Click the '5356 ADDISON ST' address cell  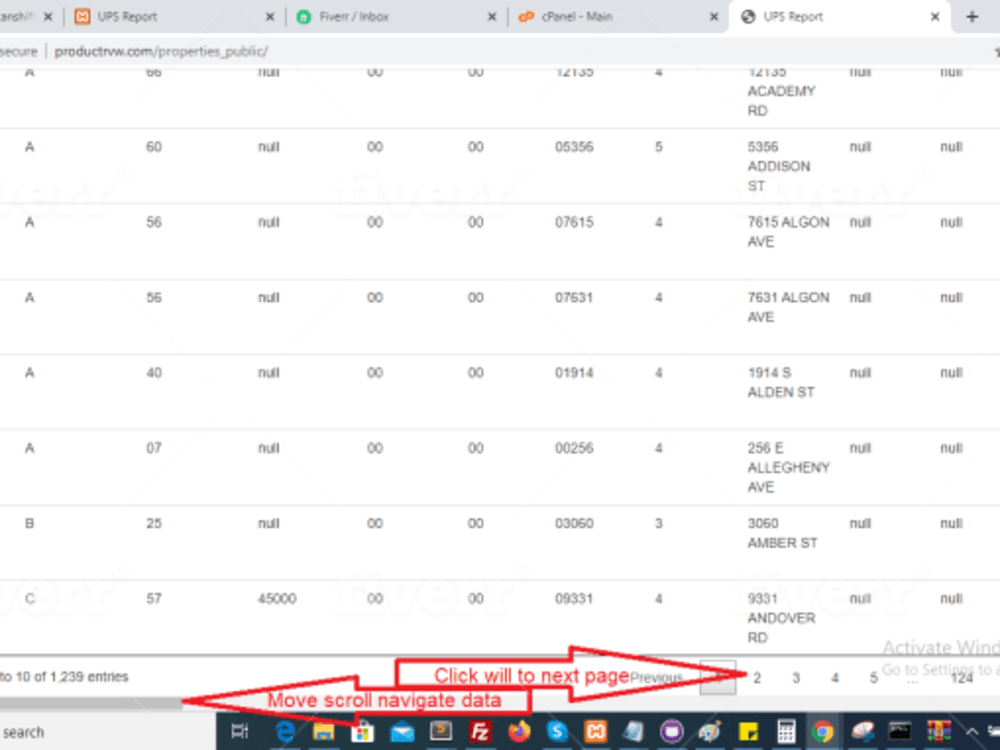click(x=779, y=166)
